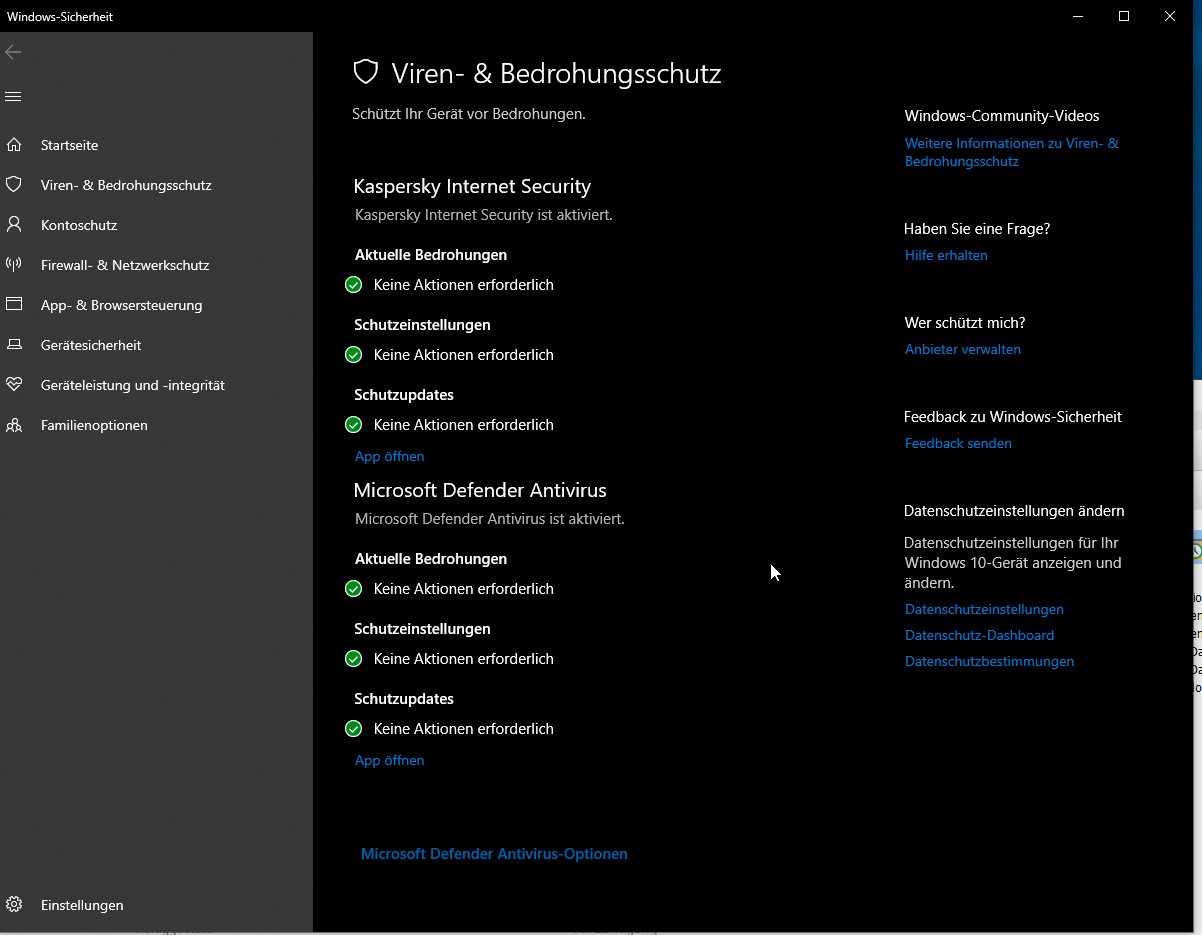
Task: Click the Einstellungen gear icon
Action: tap(14, 905)
